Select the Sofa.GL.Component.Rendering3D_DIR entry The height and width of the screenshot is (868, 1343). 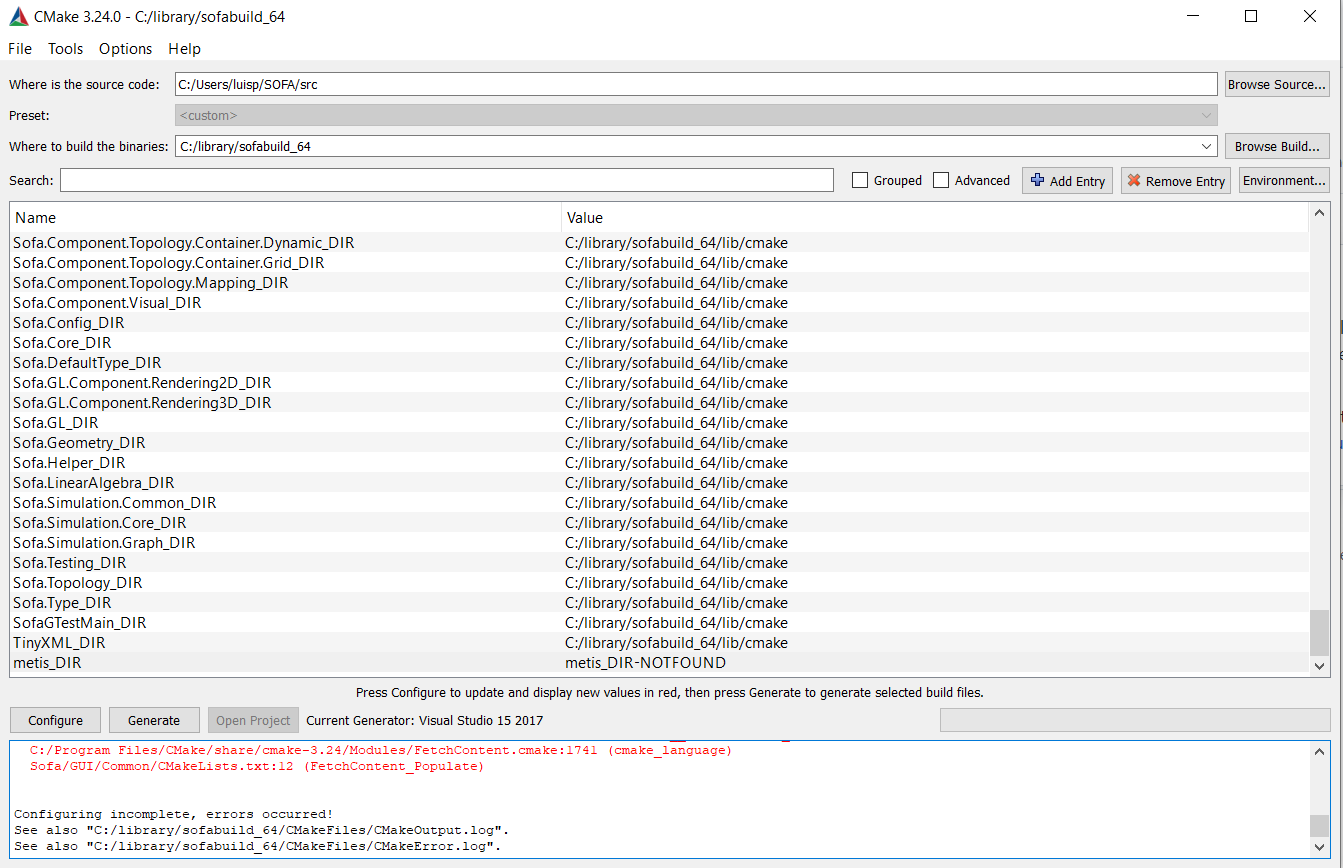click(142, 403)
